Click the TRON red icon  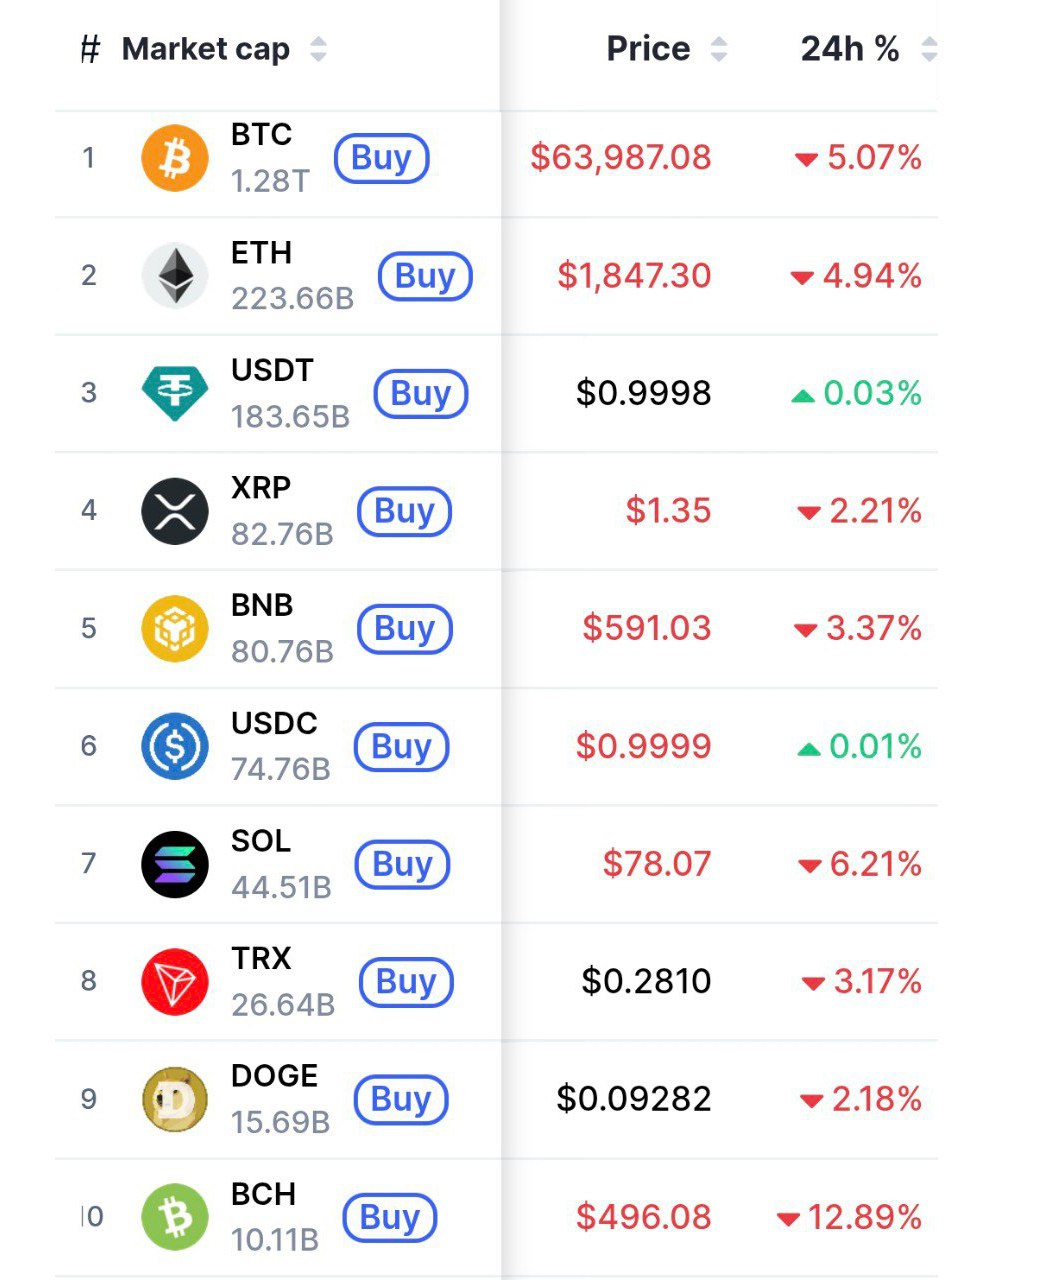(175, 981)
